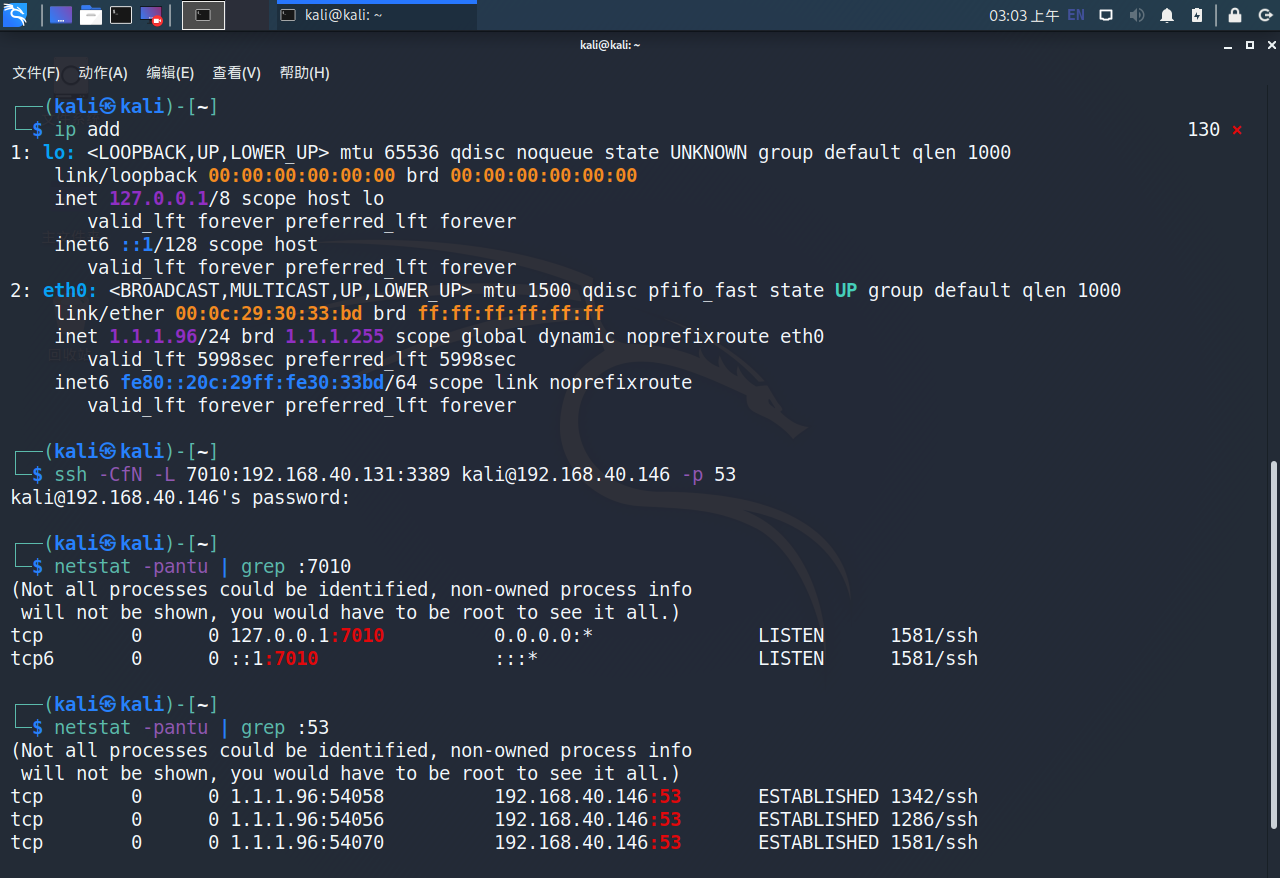Click the green UP state of eth0
Viewport: 1280px width, 878px height.
(x=846, y=290)
